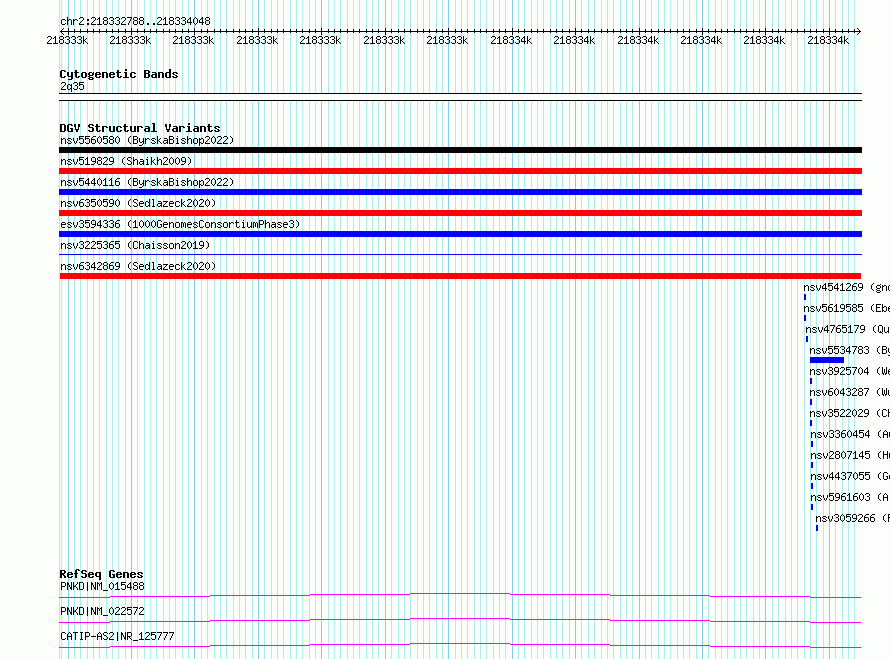Click the red nsv6350590 variant bar
The image size is (890, 659).
click(460, 213)
